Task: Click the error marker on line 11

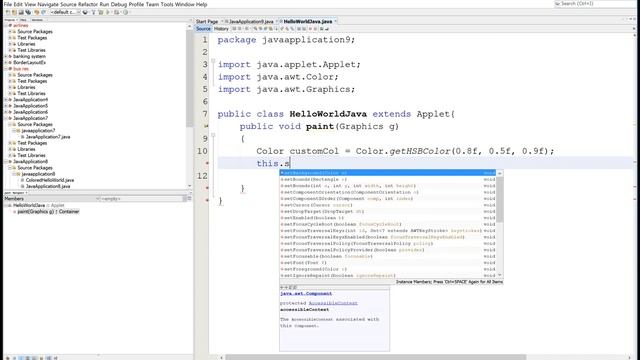Action: click(207, 163)
